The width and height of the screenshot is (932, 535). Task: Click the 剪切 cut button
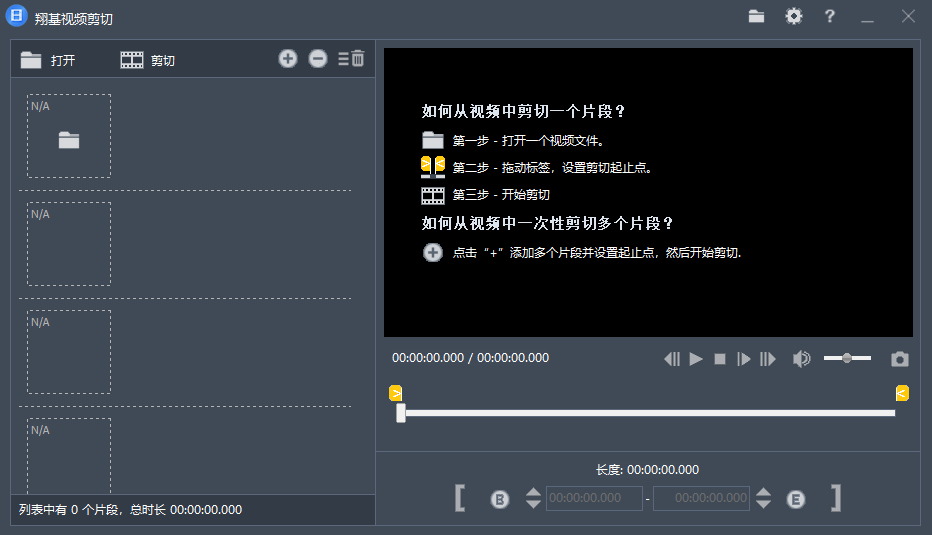148,60
